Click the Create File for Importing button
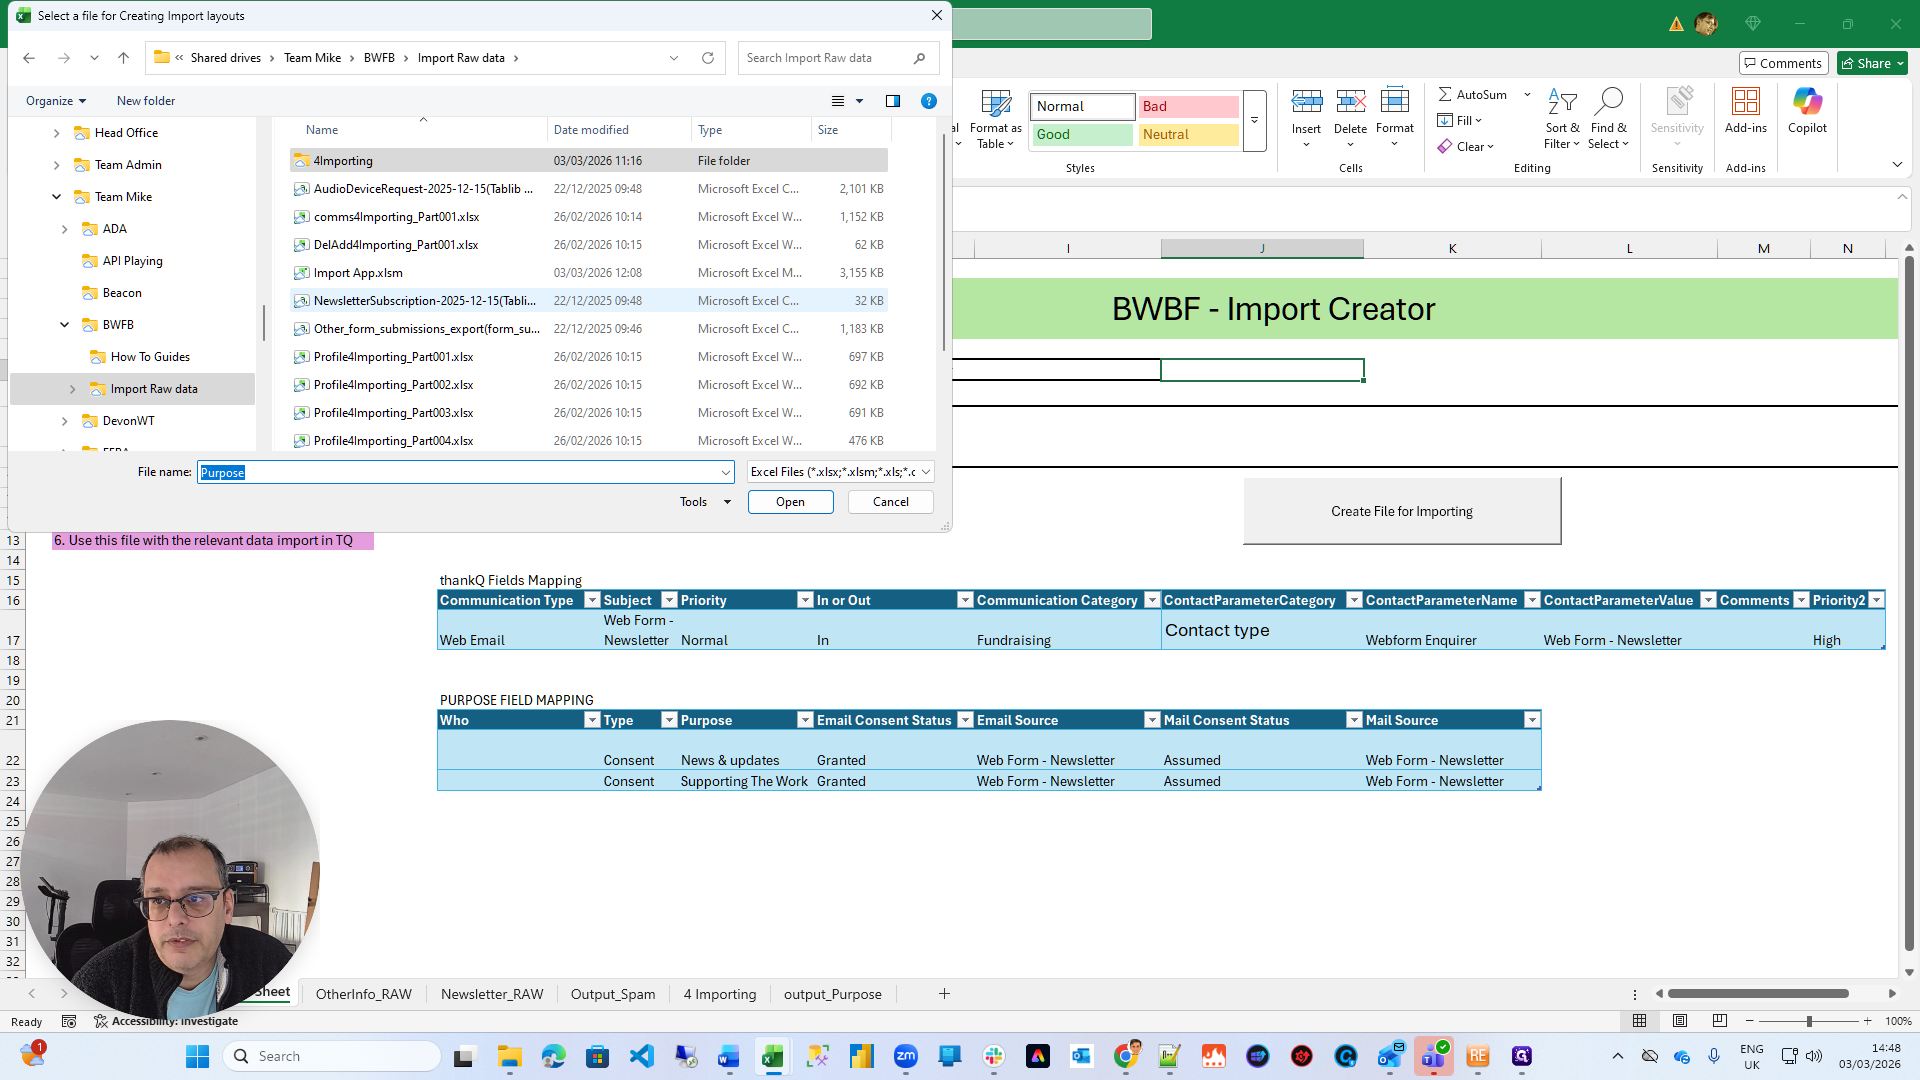 coord(1401,511)
